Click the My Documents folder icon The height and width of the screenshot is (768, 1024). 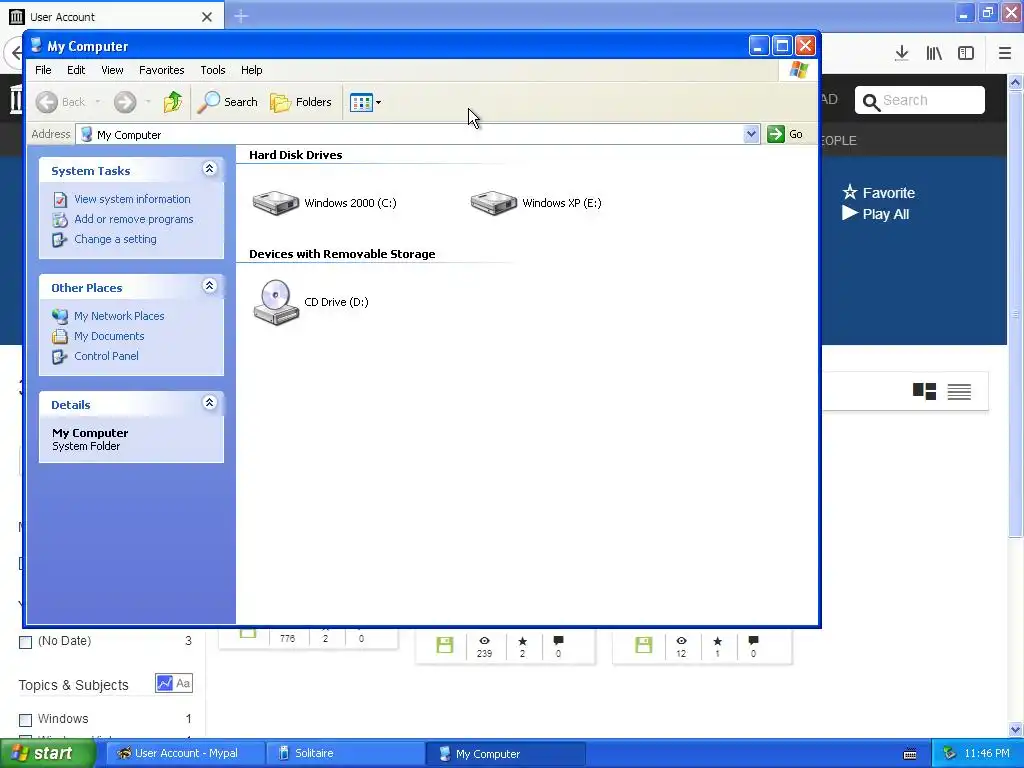(59, 336)
